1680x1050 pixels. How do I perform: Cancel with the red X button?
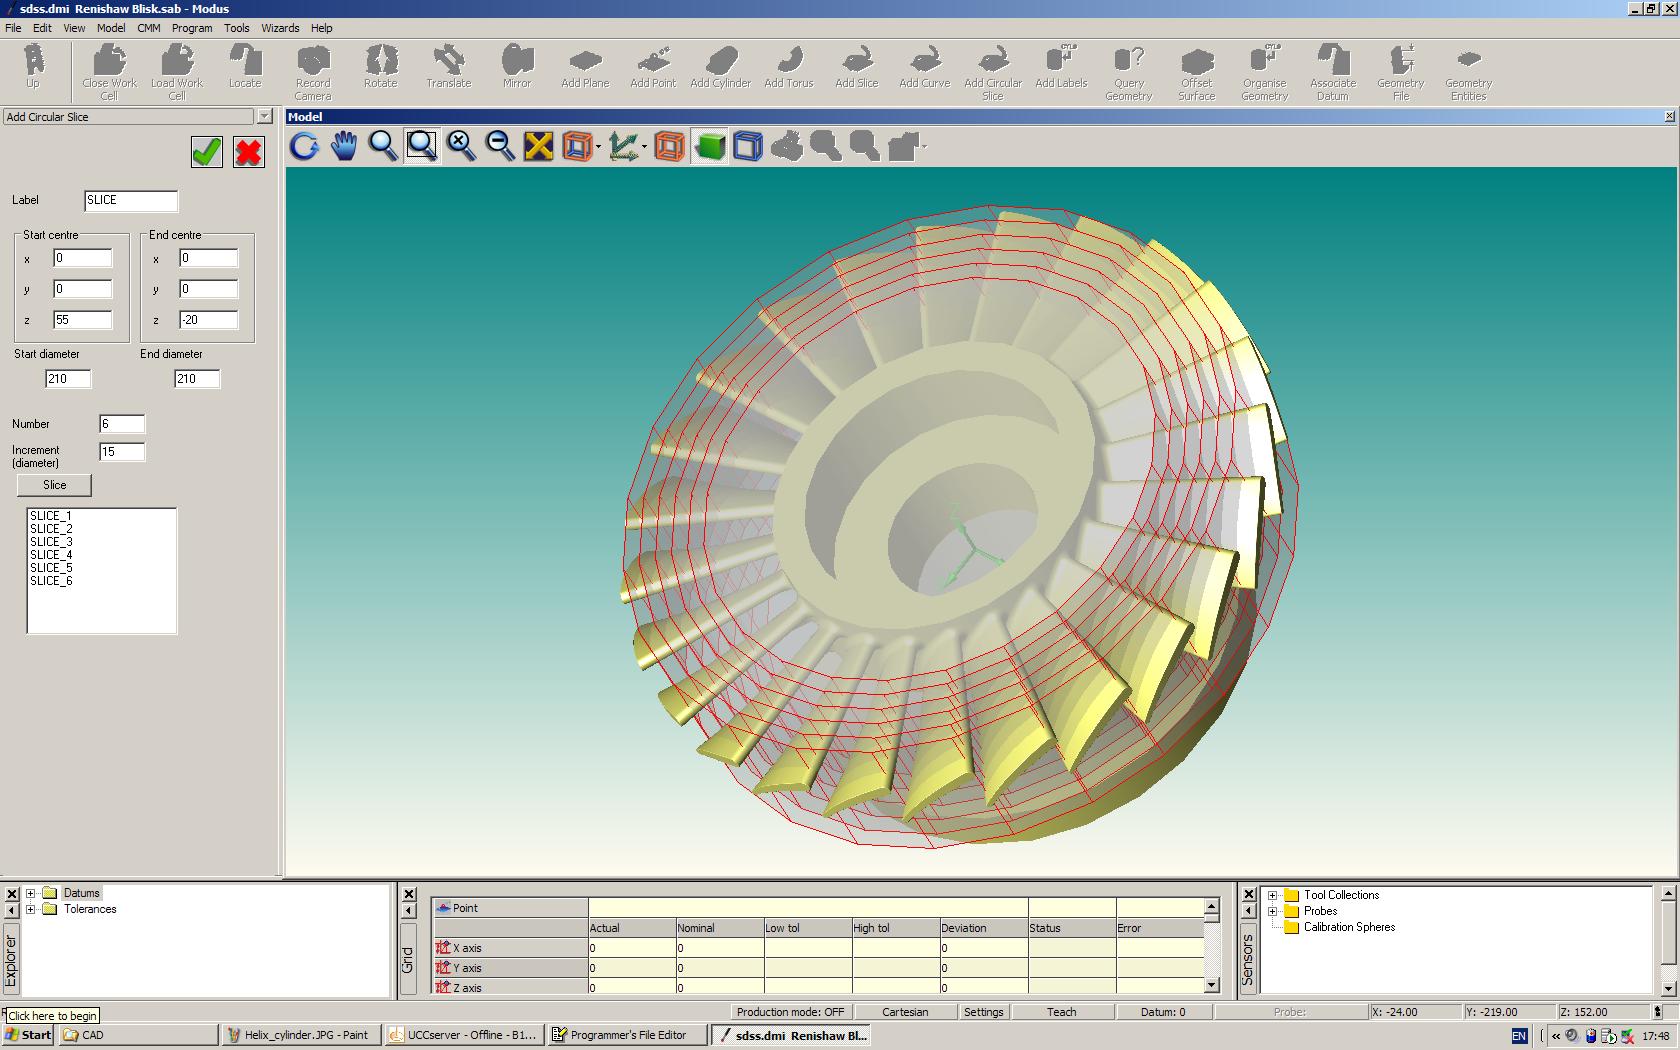[248, 152]
